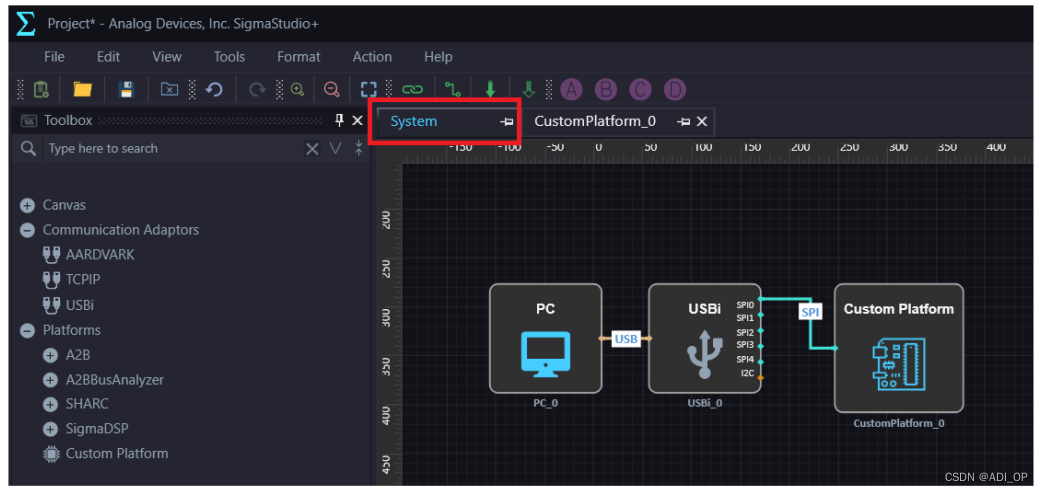1044x493 pixels.
Task: Open the File menu
Action: tap(54, 57)
